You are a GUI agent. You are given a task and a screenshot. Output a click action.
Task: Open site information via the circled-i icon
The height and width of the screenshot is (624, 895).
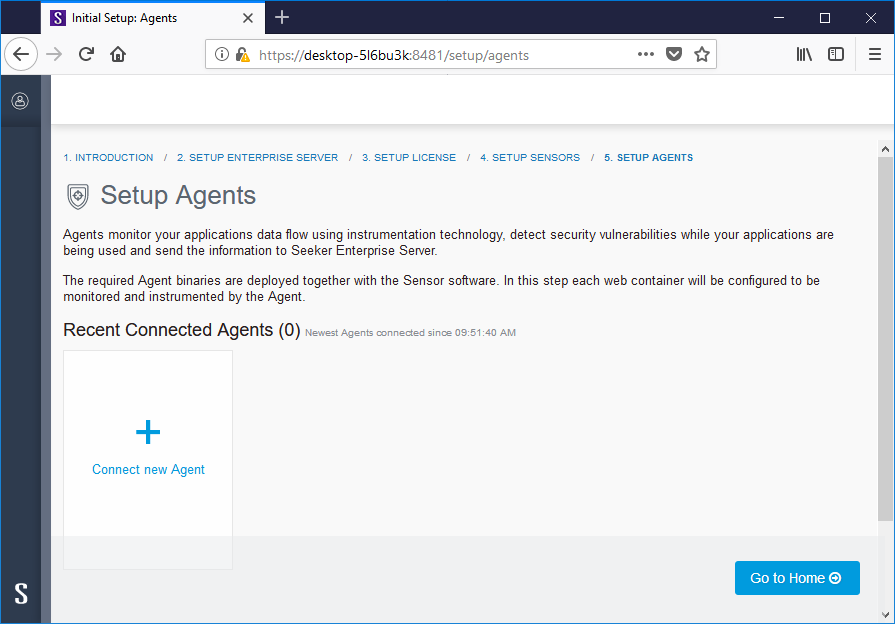pyautogui.click(x=221, y=54)
